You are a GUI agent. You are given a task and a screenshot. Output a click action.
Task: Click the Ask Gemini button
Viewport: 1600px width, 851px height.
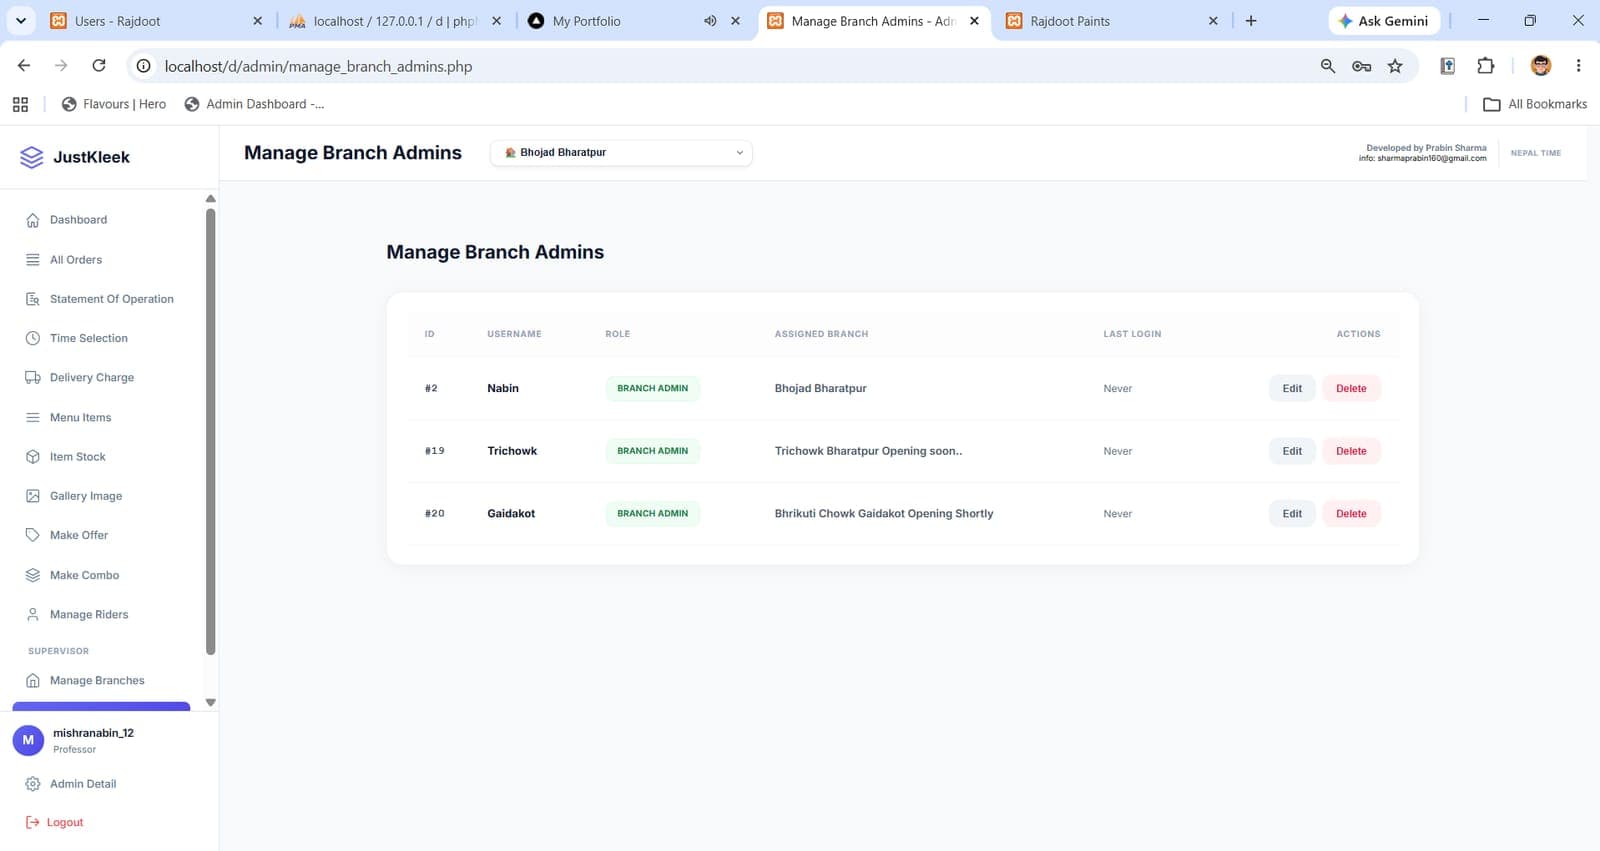point(1384,21)
